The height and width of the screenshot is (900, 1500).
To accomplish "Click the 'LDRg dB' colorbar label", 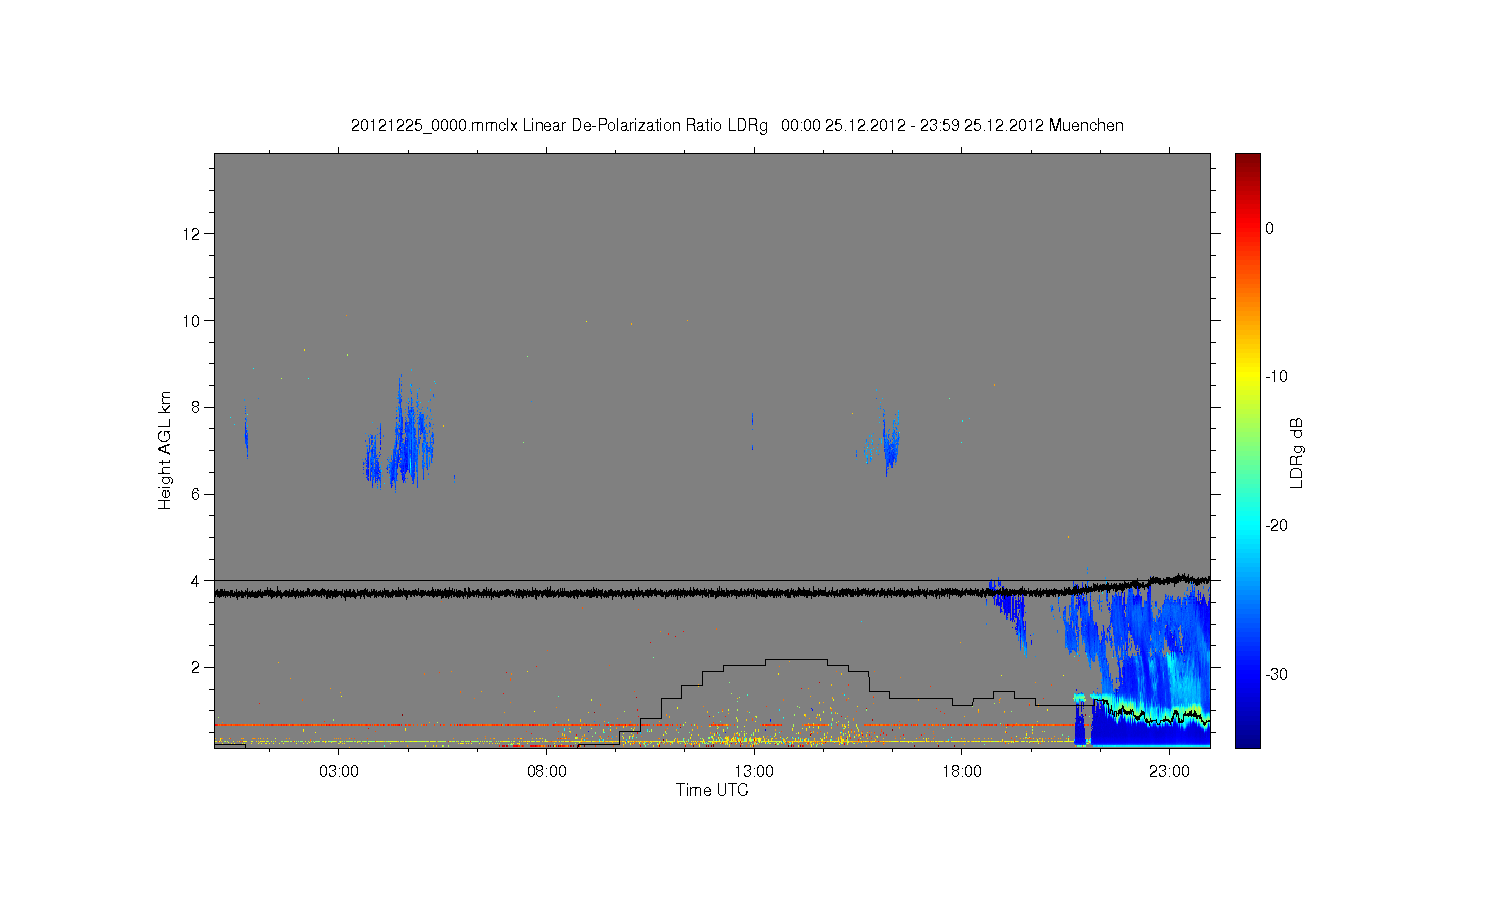I will tap(1297, 452).
